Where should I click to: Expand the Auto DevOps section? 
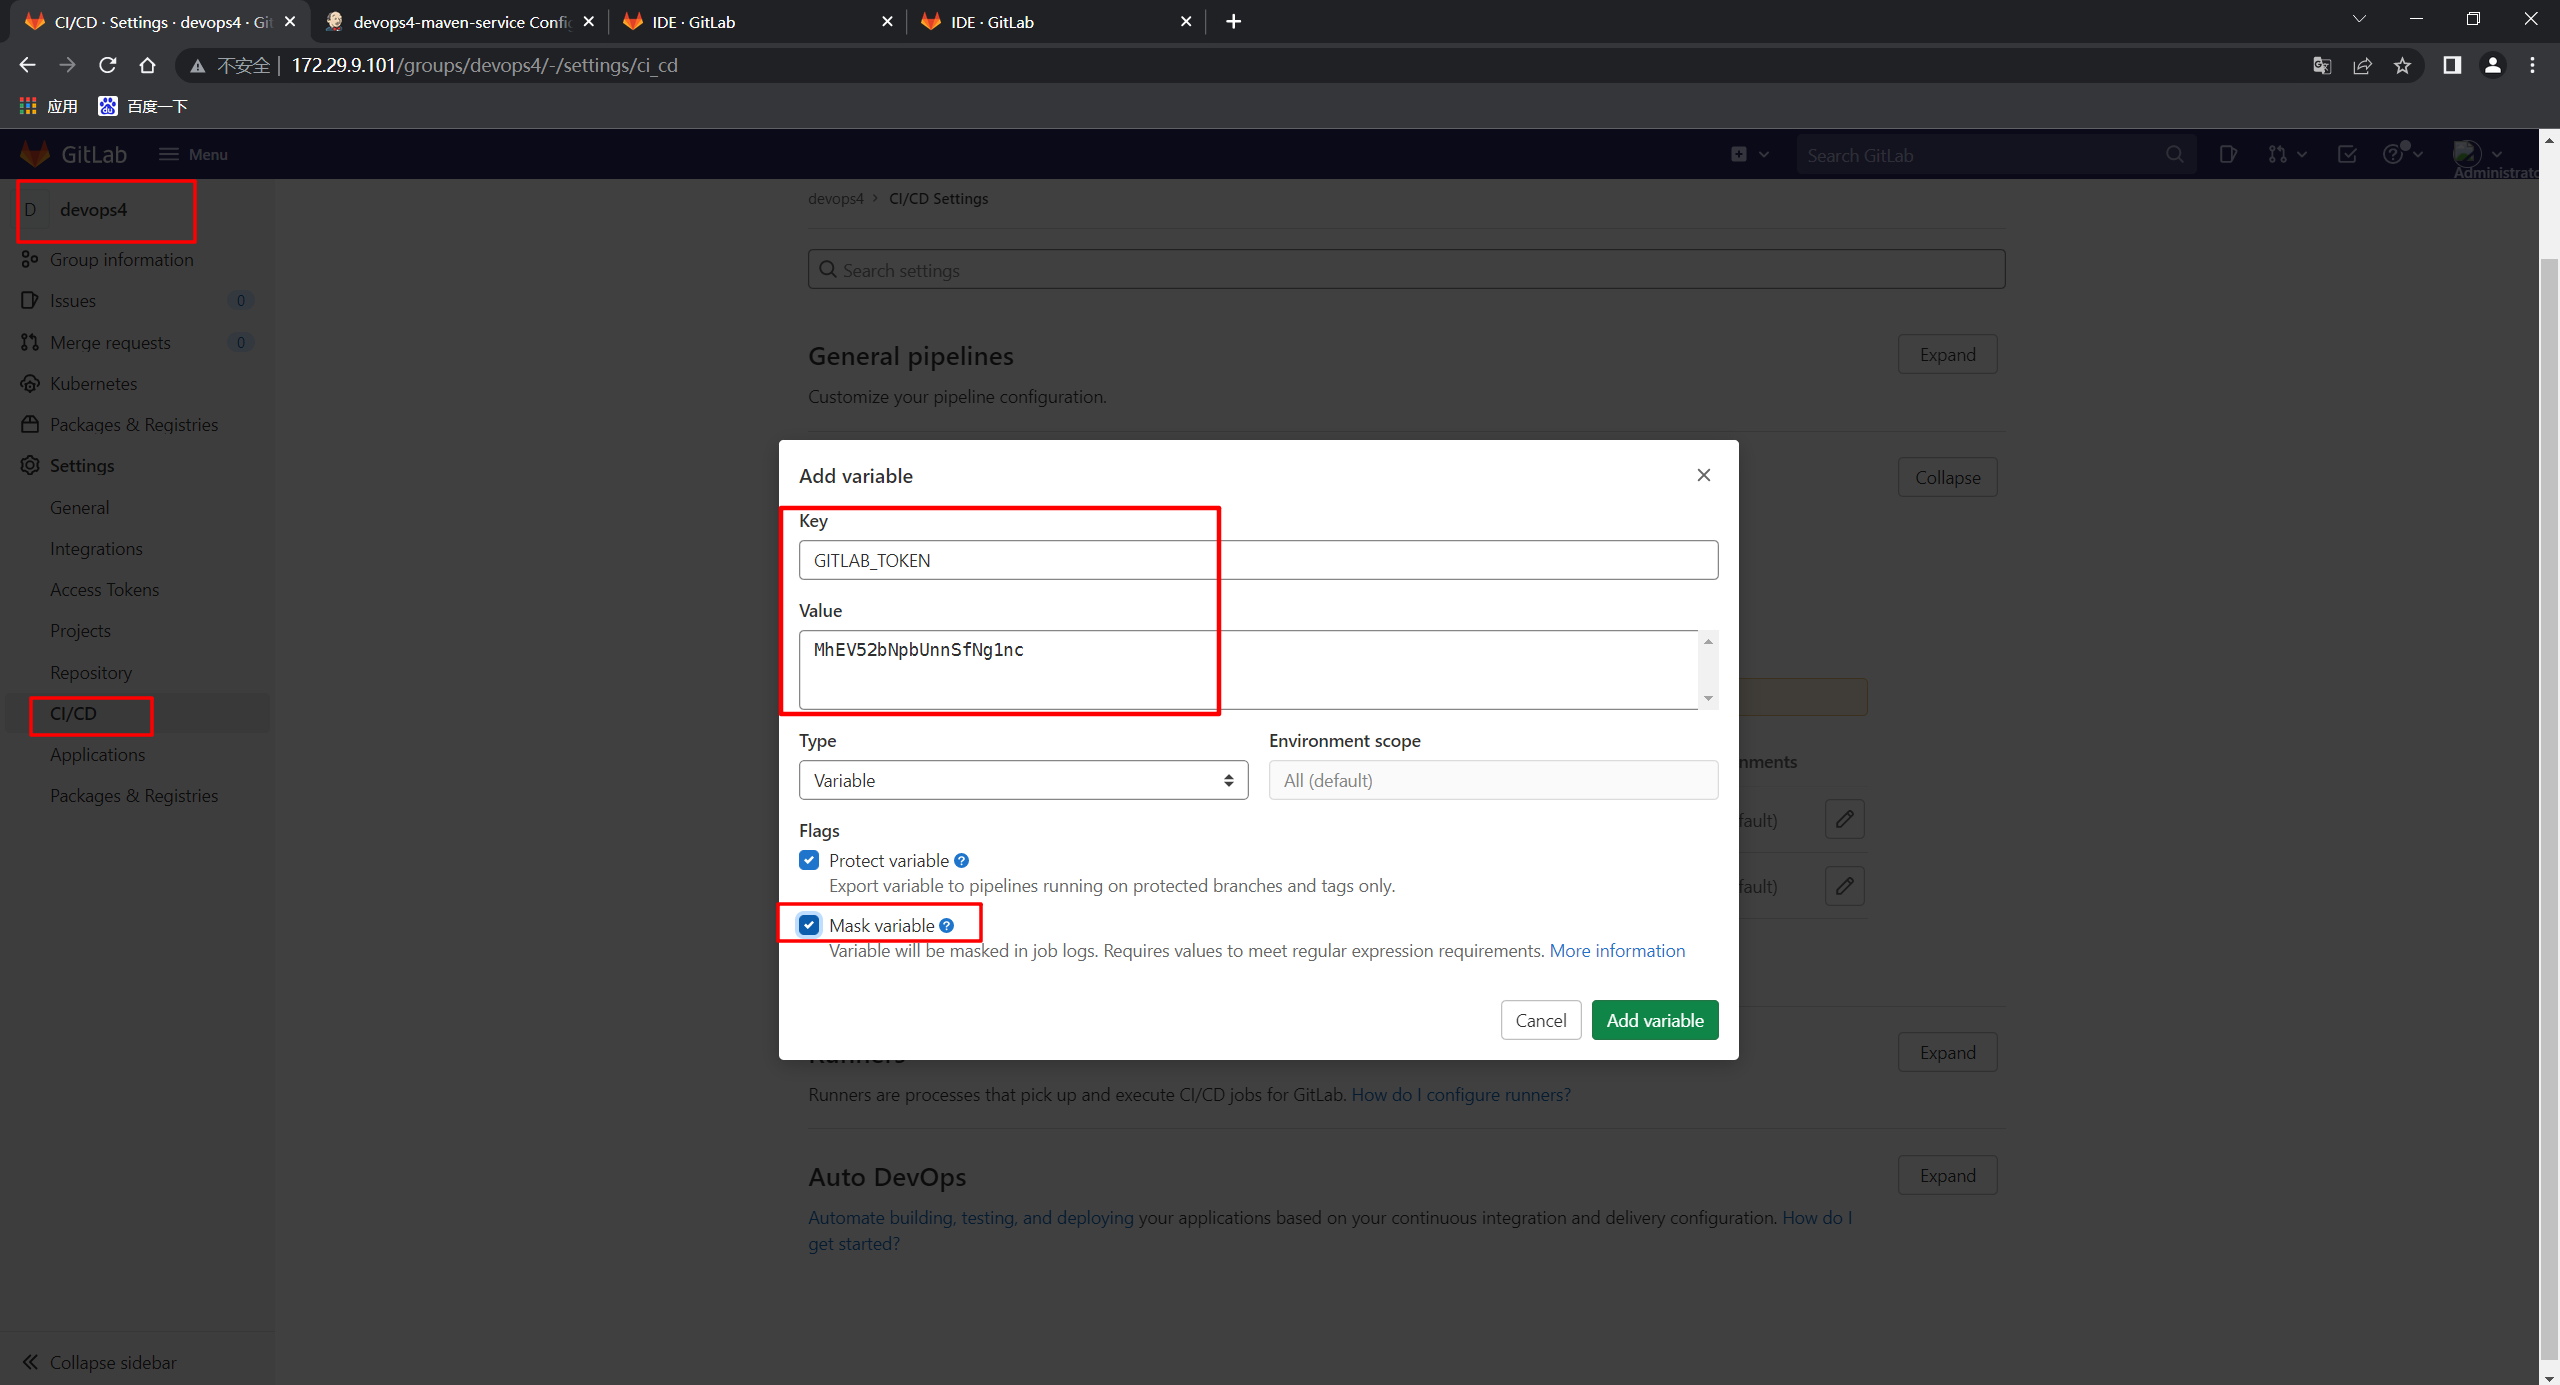point(1947,1175)
